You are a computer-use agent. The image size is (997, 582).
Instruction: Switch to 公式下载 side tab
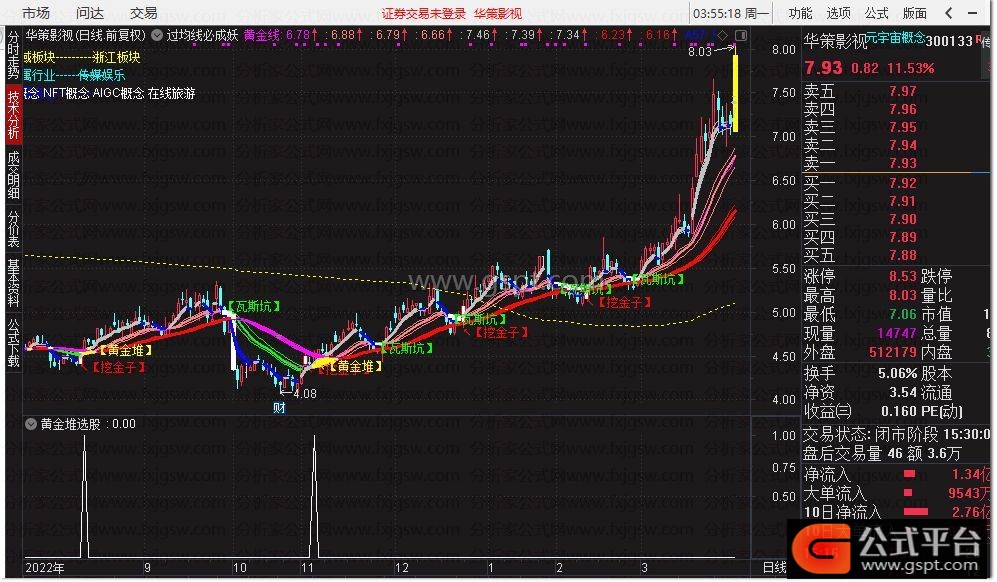click(x=13, y=343)
